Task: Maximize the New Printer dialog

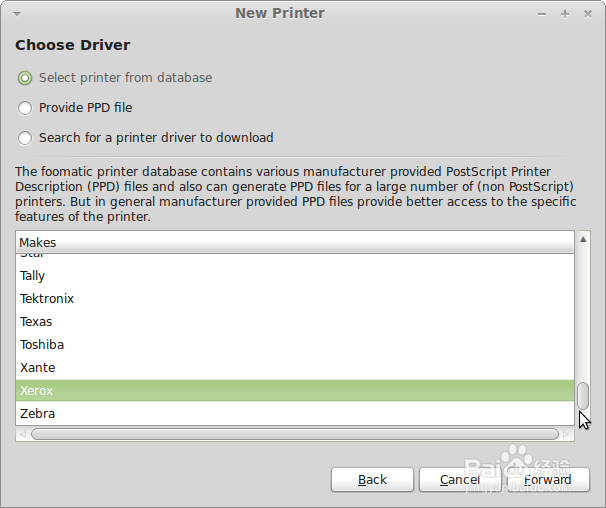Action: tap(565, 13)
